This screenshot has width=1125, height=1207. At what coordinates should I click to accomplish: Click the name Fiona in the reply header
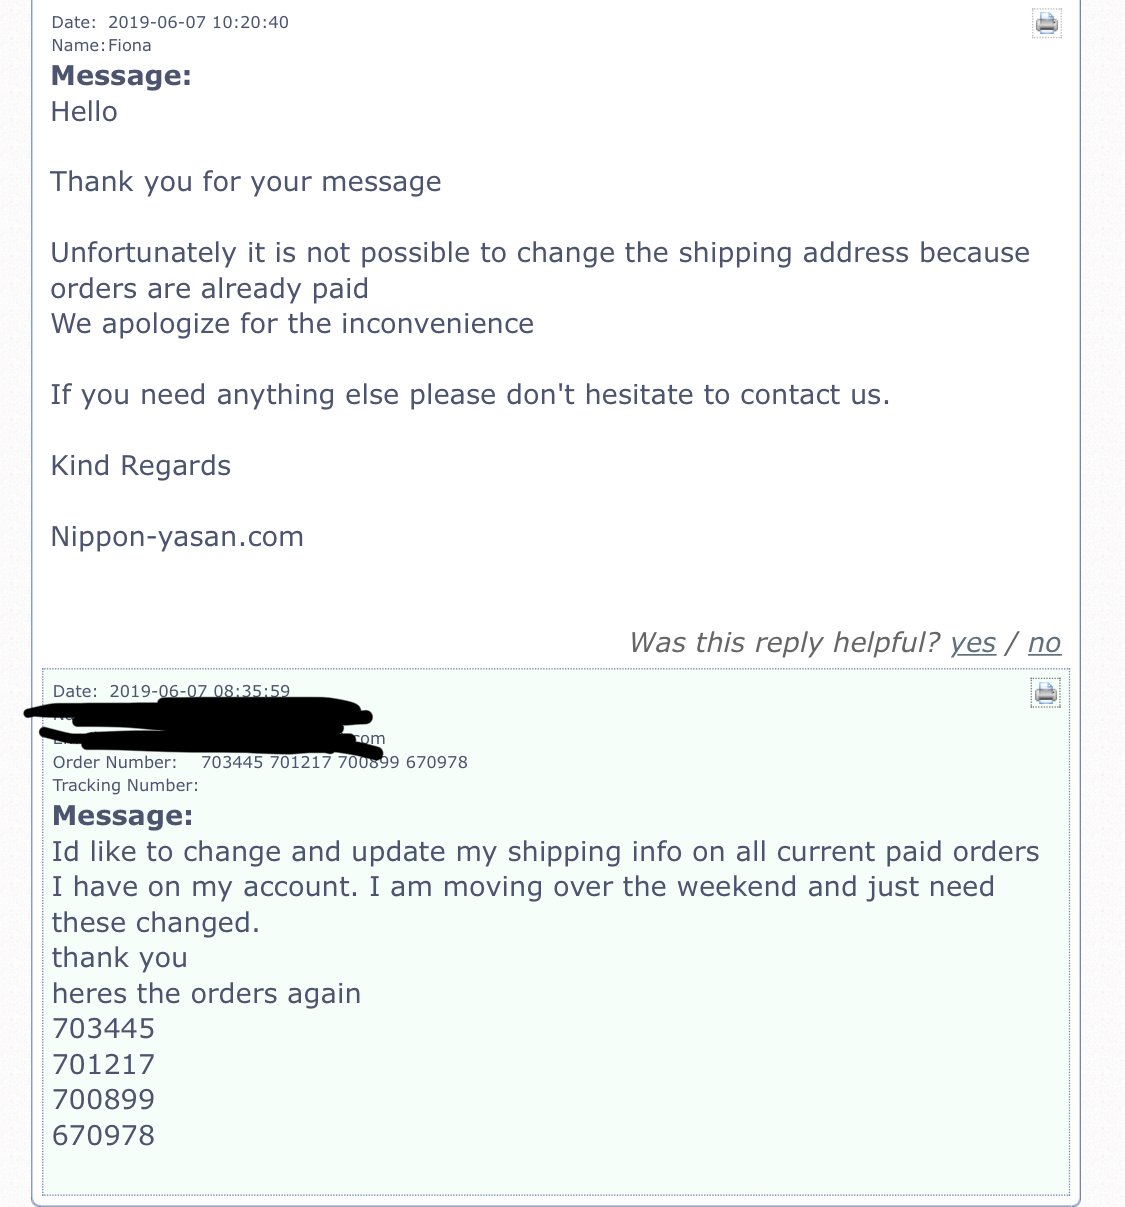pos(130,45)
